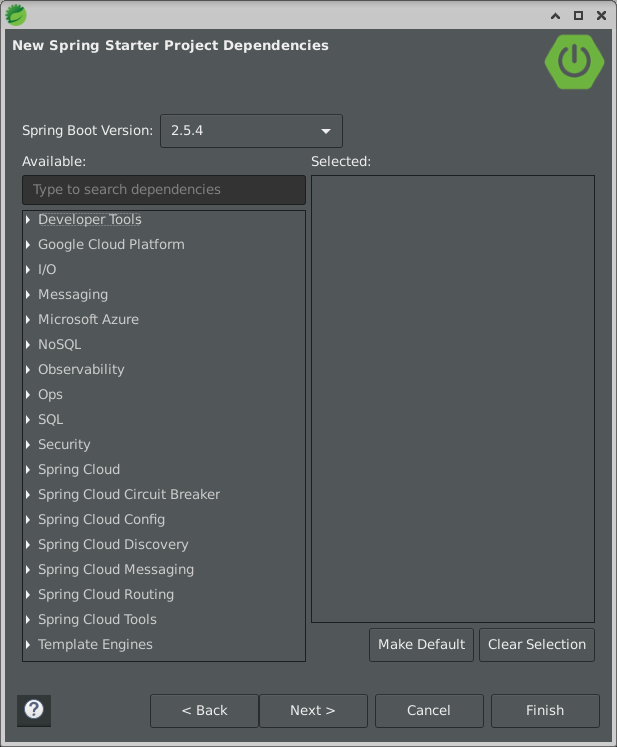Screen dimensions: 617x747
Task: Expand Spring Cloud Discovery arrow
Action: pos(28,545)
